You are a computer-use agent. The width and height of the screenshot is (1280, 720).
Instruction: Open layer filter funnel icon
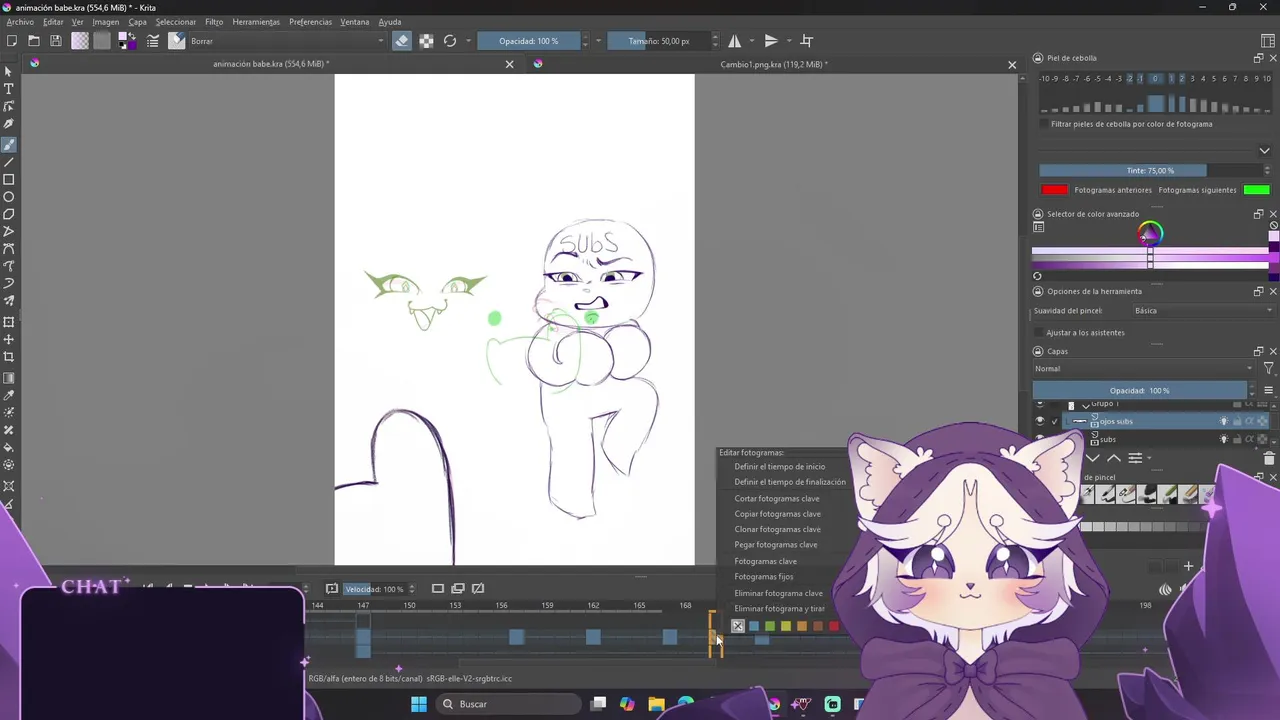1269,369
